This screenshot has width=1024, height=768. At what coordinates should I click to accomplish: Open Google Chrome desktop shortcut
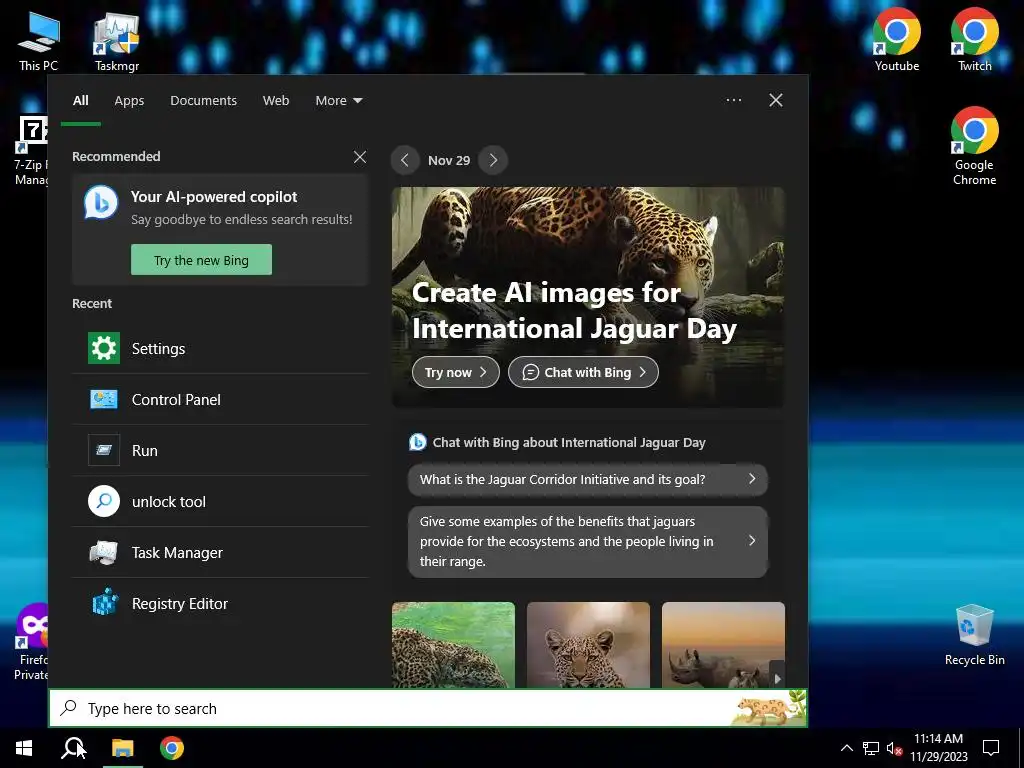pos(974,146)
